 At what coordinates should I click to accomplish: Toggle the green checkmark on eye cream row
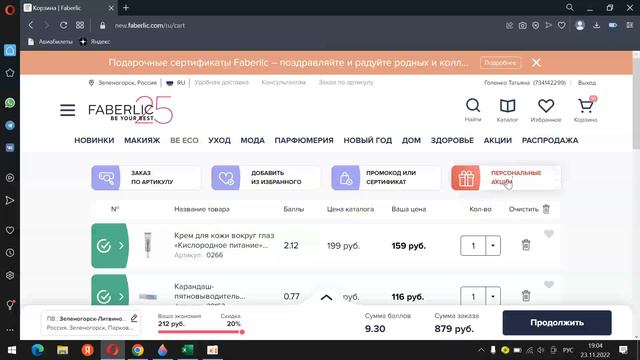click(104, 246)
